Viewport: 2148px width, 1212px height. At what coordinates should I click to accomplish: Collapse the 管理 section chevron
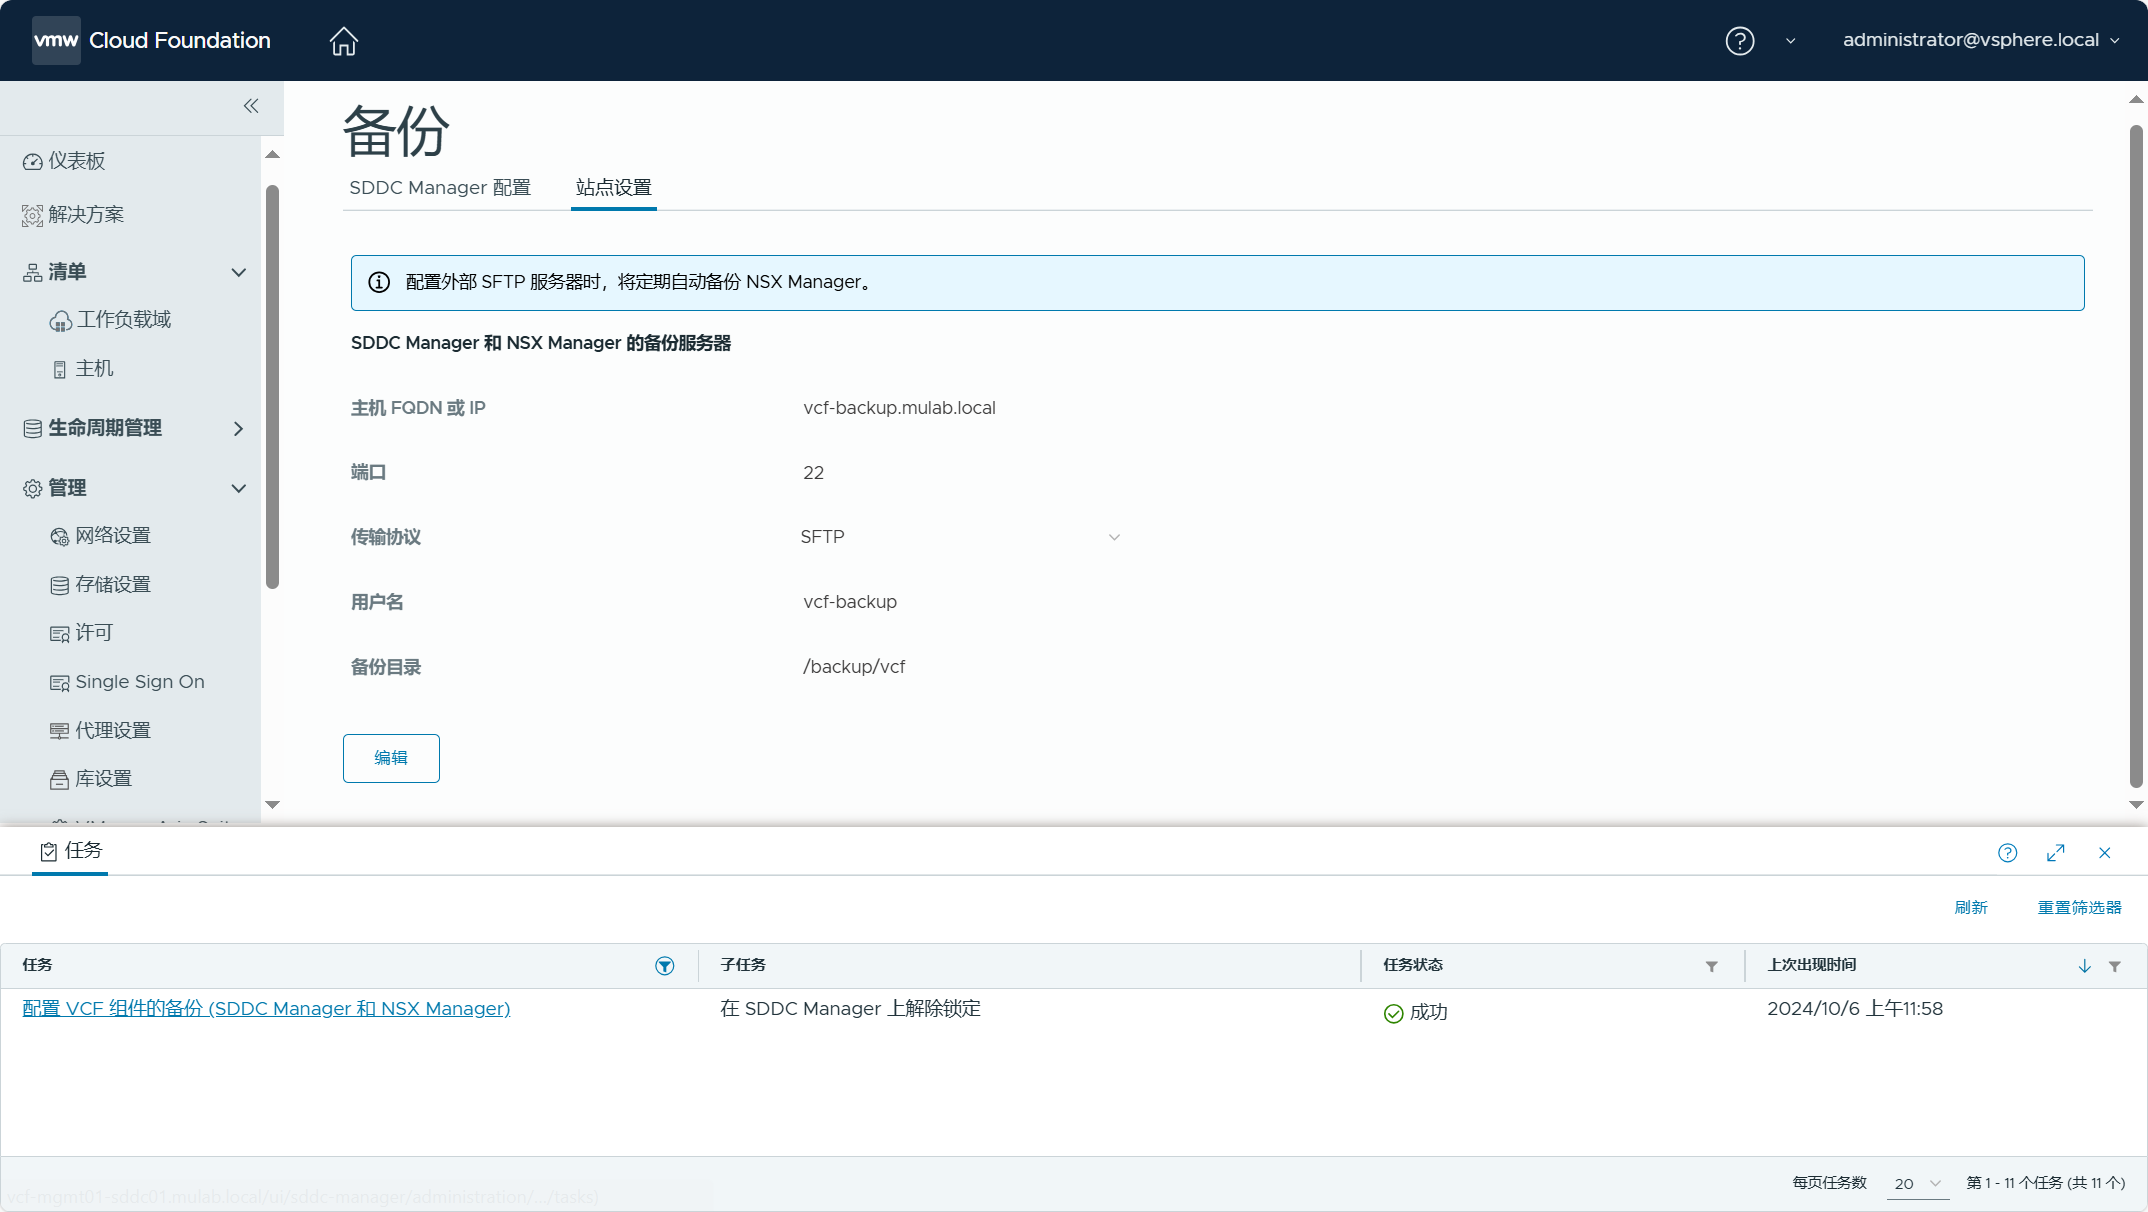[x=238, y=488]
